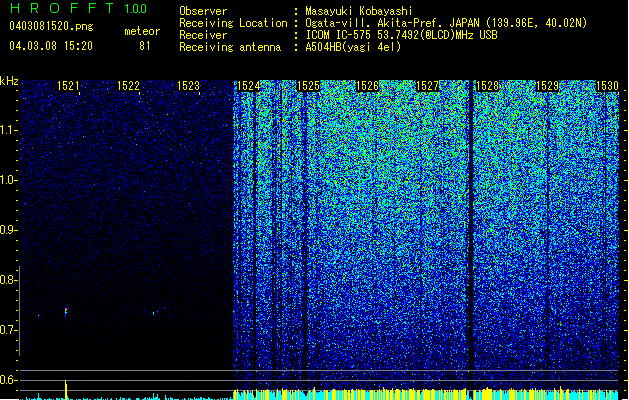This screenshot has height=400, width=629.
Task: Click the kHz axis unit label
Action: point(9,81)
